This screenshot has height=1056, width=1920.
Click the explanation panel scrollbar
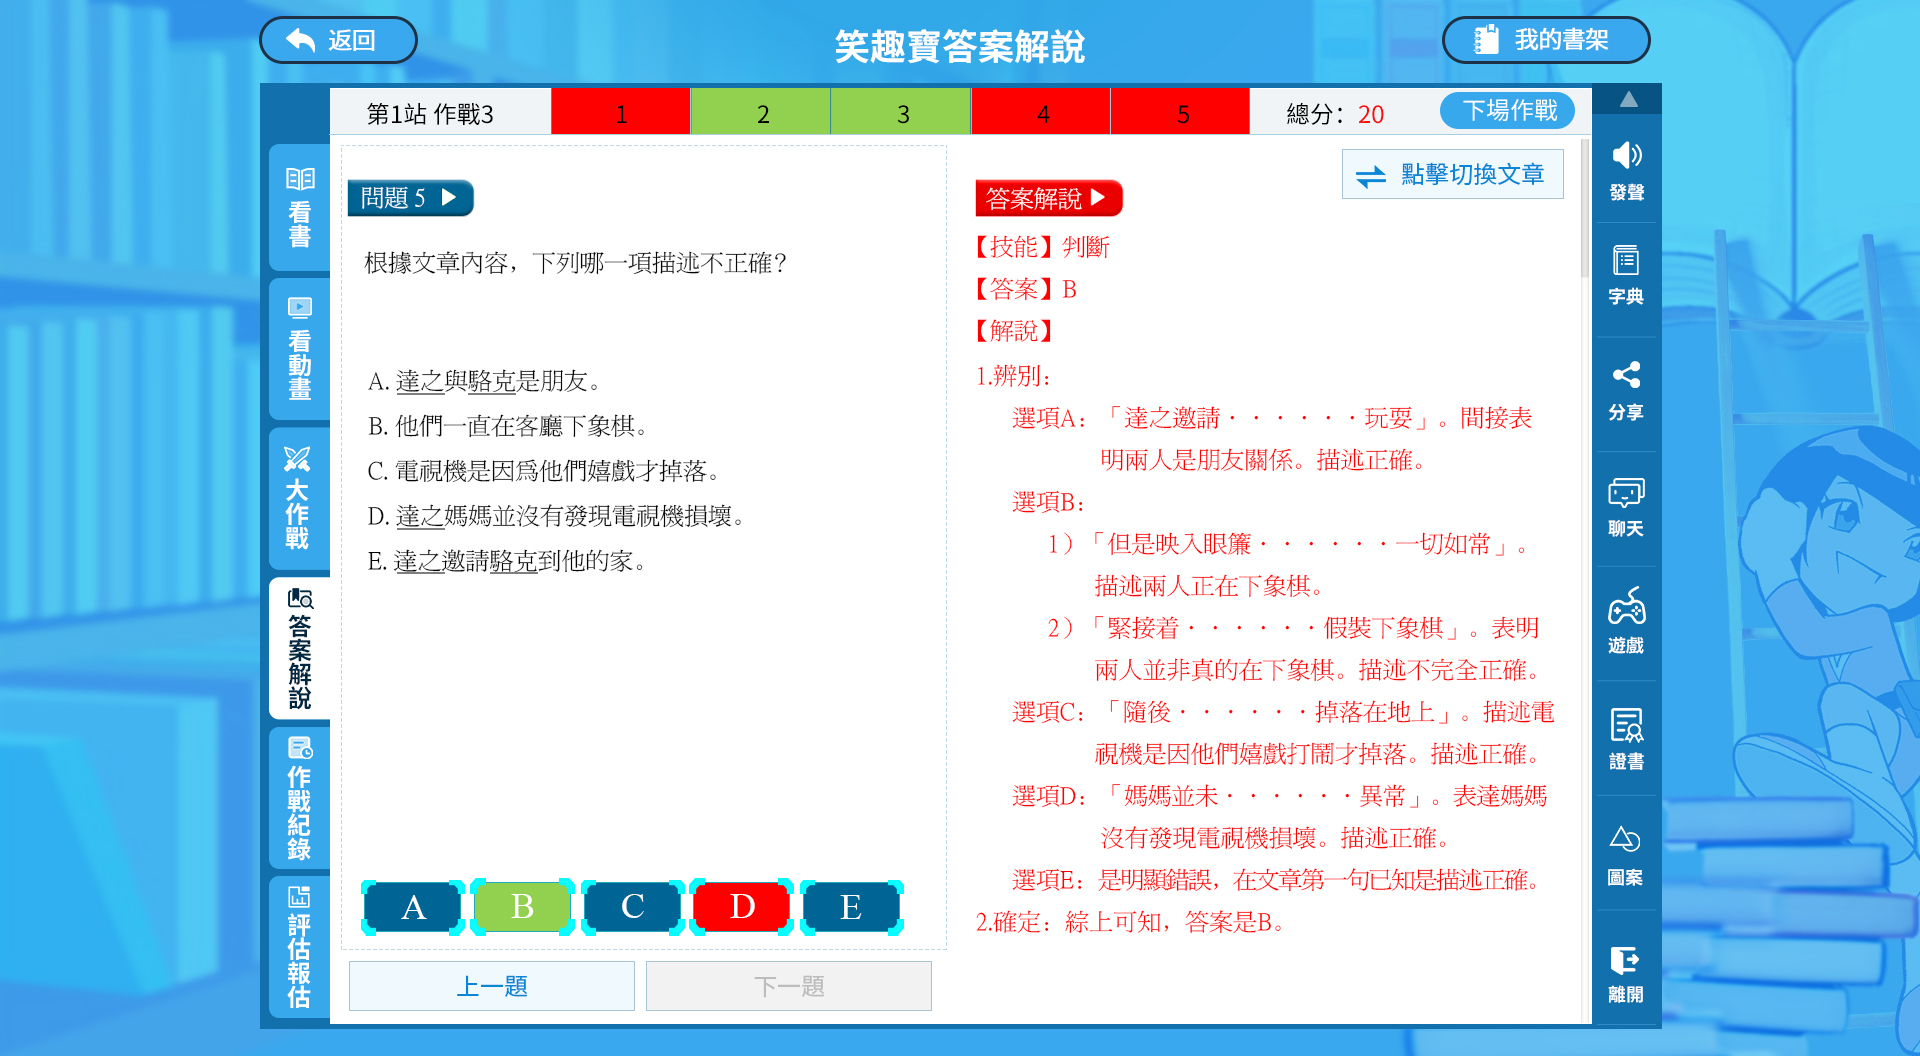tap(1584, 210)
